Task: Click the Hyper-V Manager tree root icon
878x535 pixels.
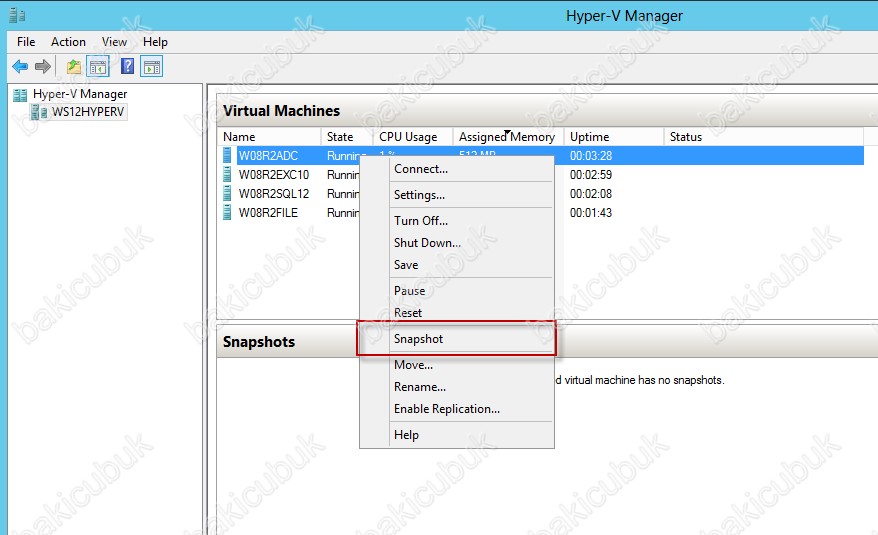Action: tap(20, 95)
